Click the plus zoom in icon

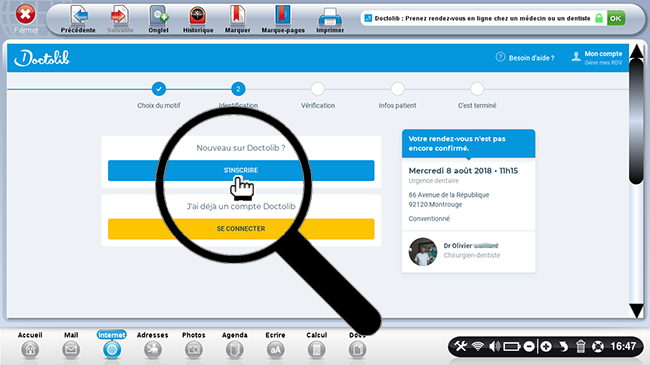click(546, 346)
